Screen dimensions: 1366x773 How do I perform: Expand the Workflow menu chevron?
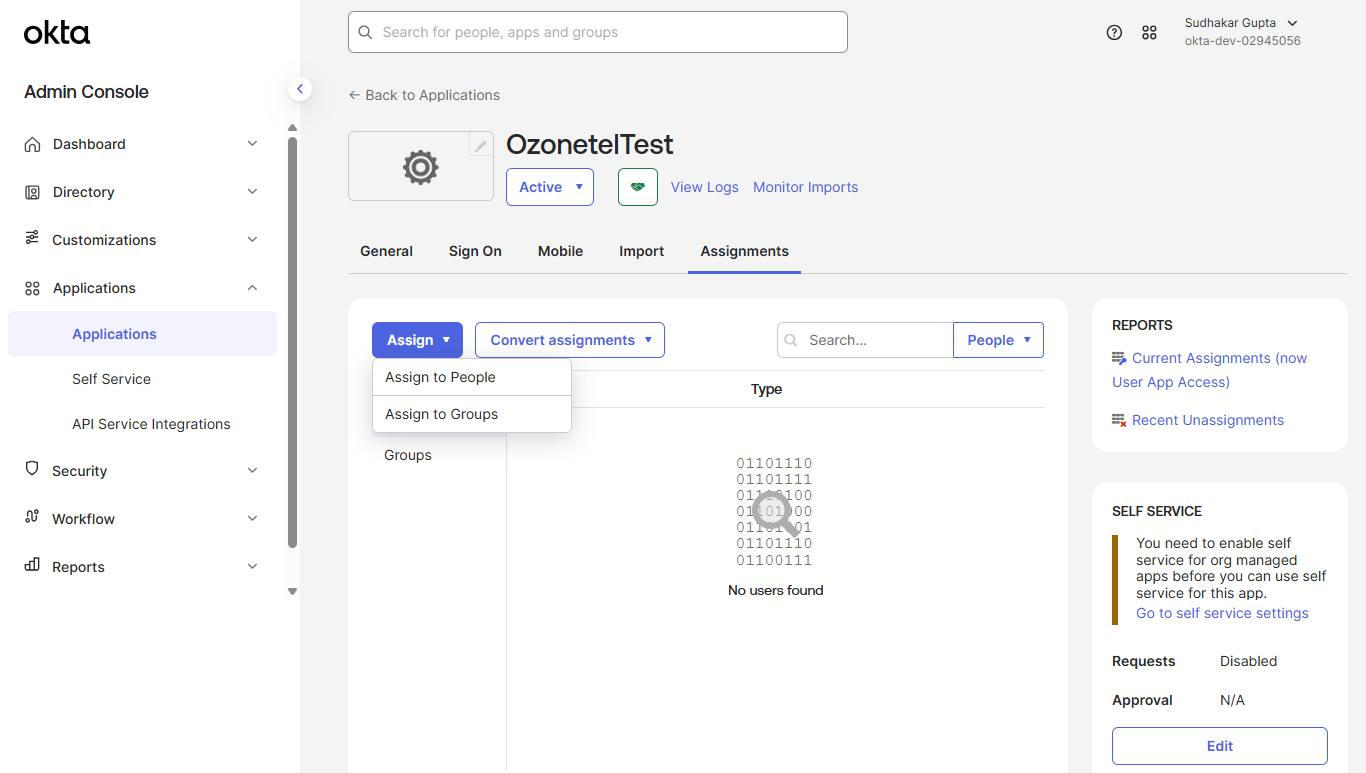pos(252,518)
